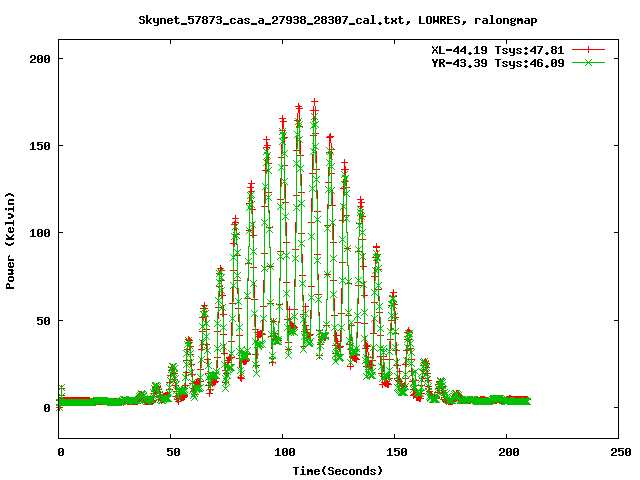The width and height of the screenshot is (640, 480).
Task: Click the y-axis tick label 200
Action: 40,59
